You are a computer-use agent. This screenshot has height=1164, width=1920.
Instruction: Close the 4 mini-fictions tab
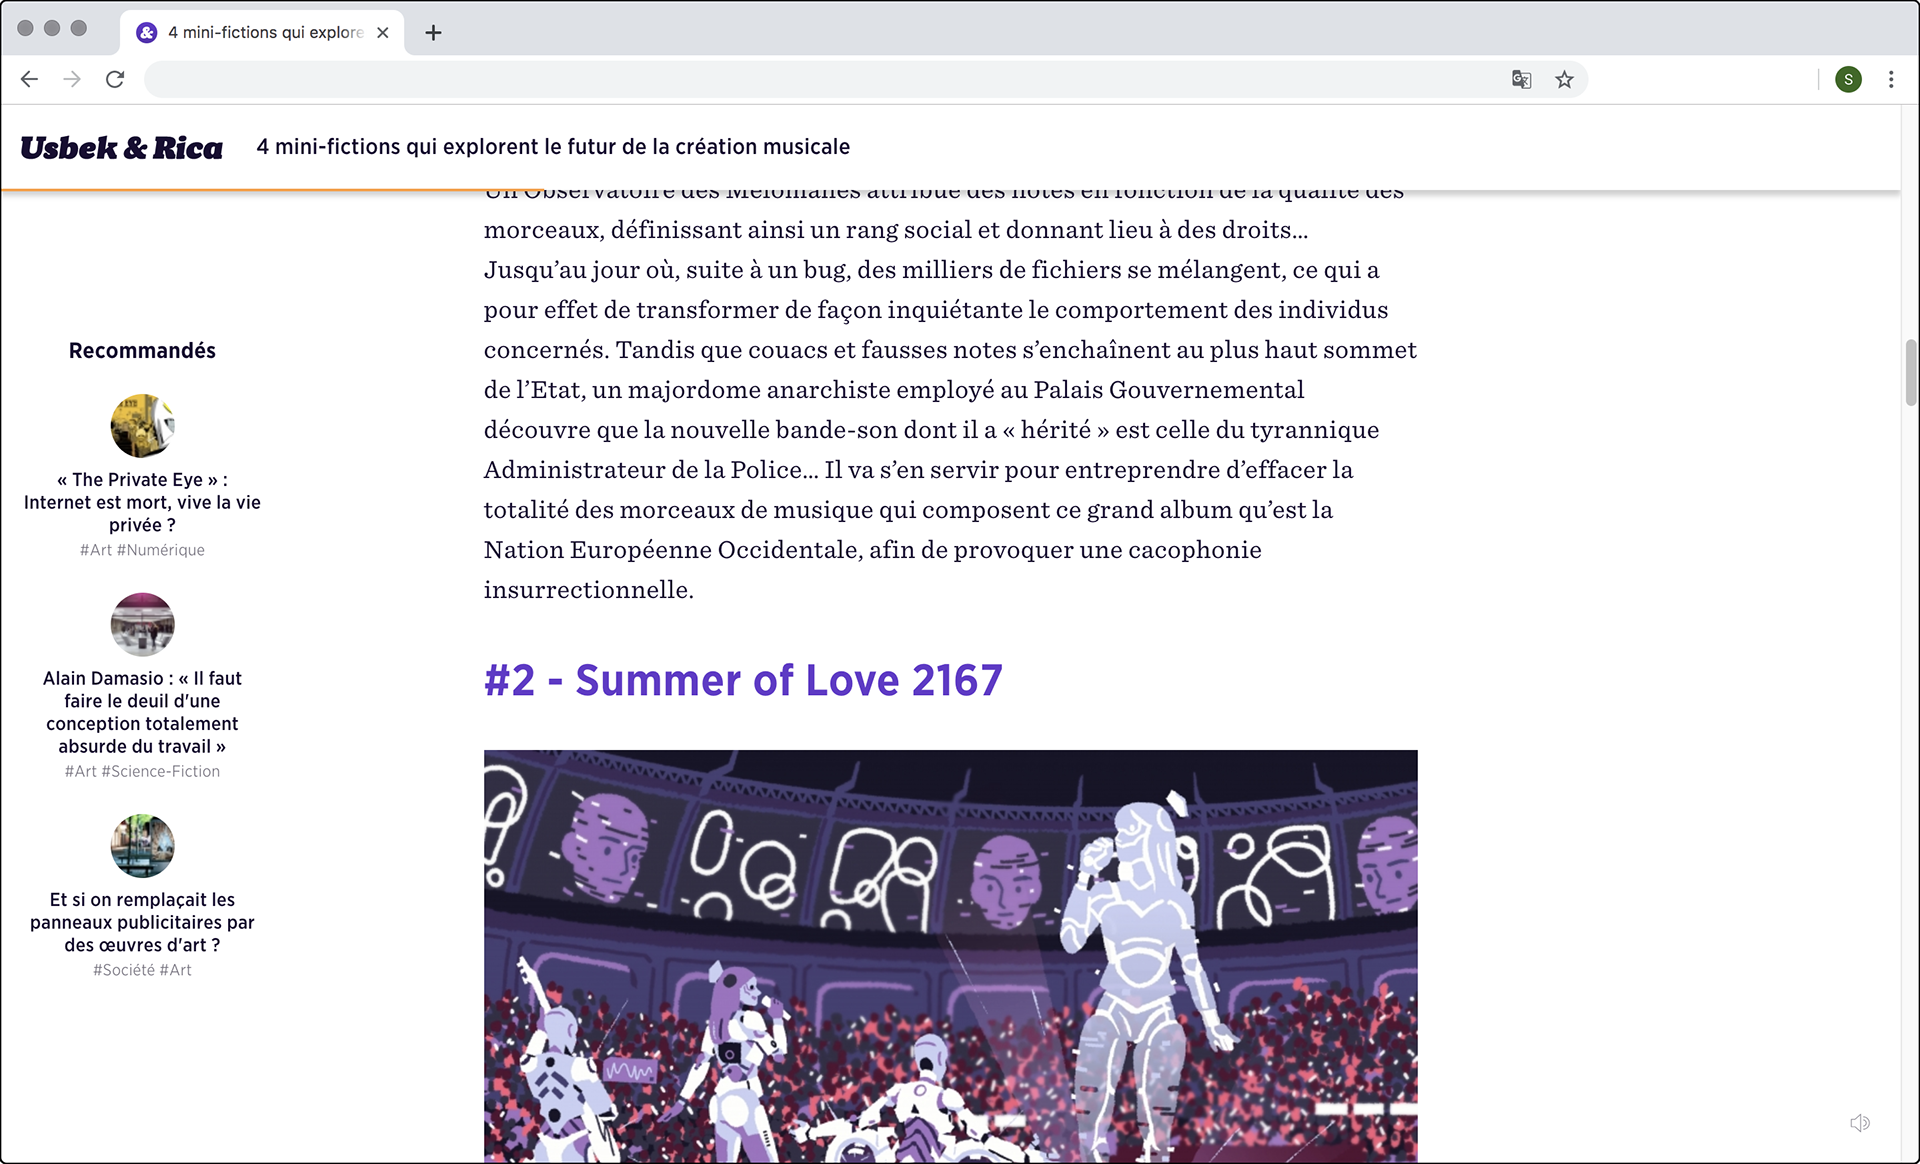point(383,33)
